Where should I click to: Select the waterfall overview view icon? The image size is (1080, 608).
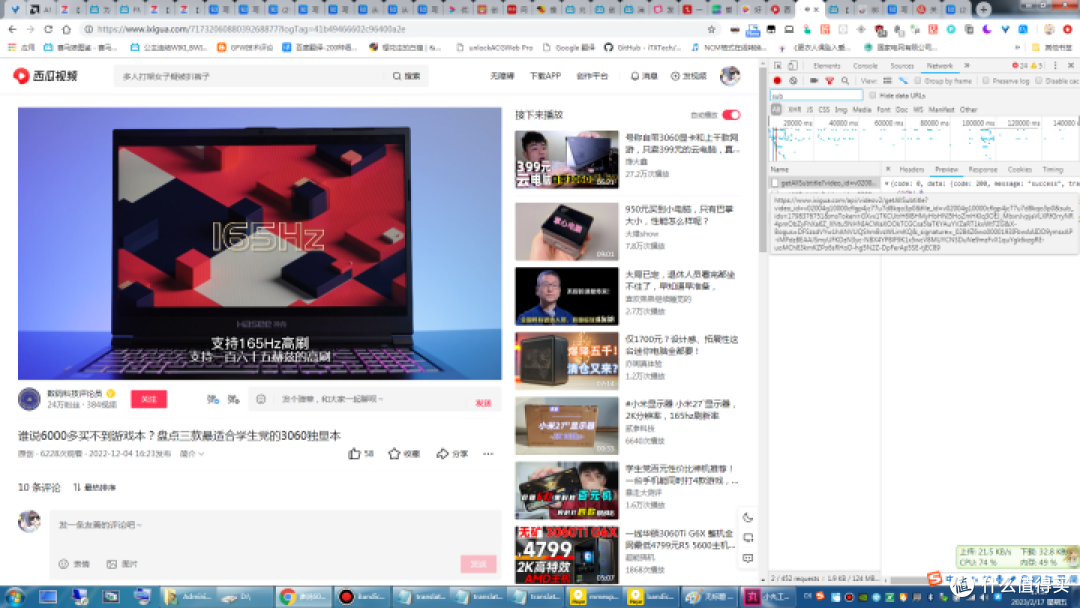point(903,81)
